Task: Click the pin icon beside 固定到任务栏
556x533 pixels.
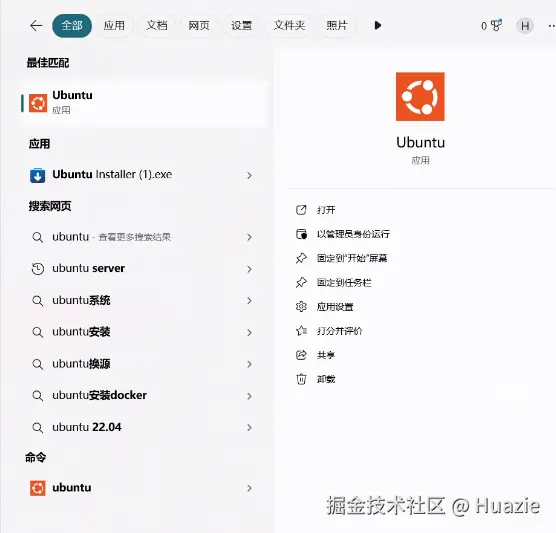Action: click(301, 283)
